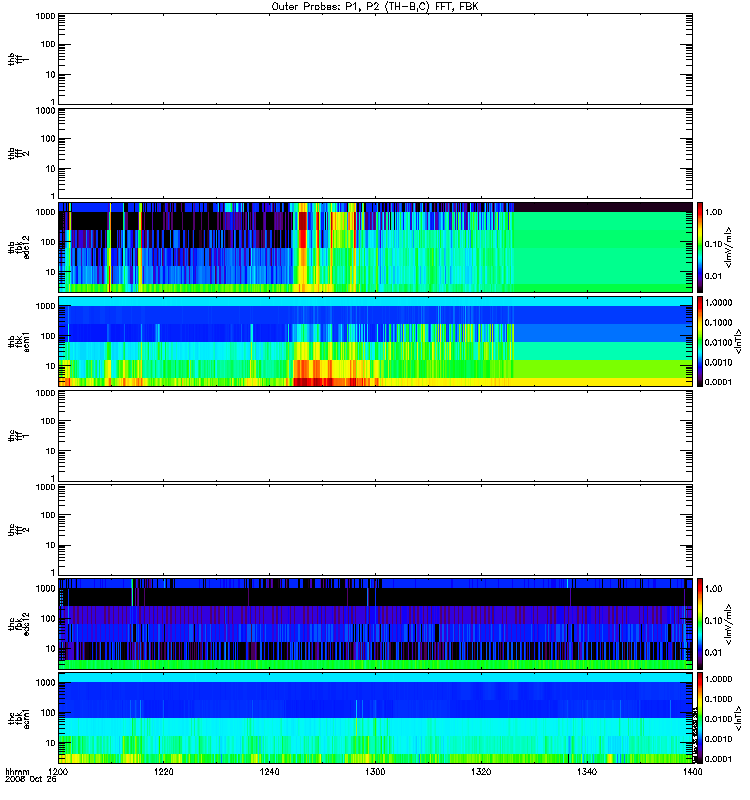Click the 'thb fff 1' y-axis label

(x=18, y=59)
